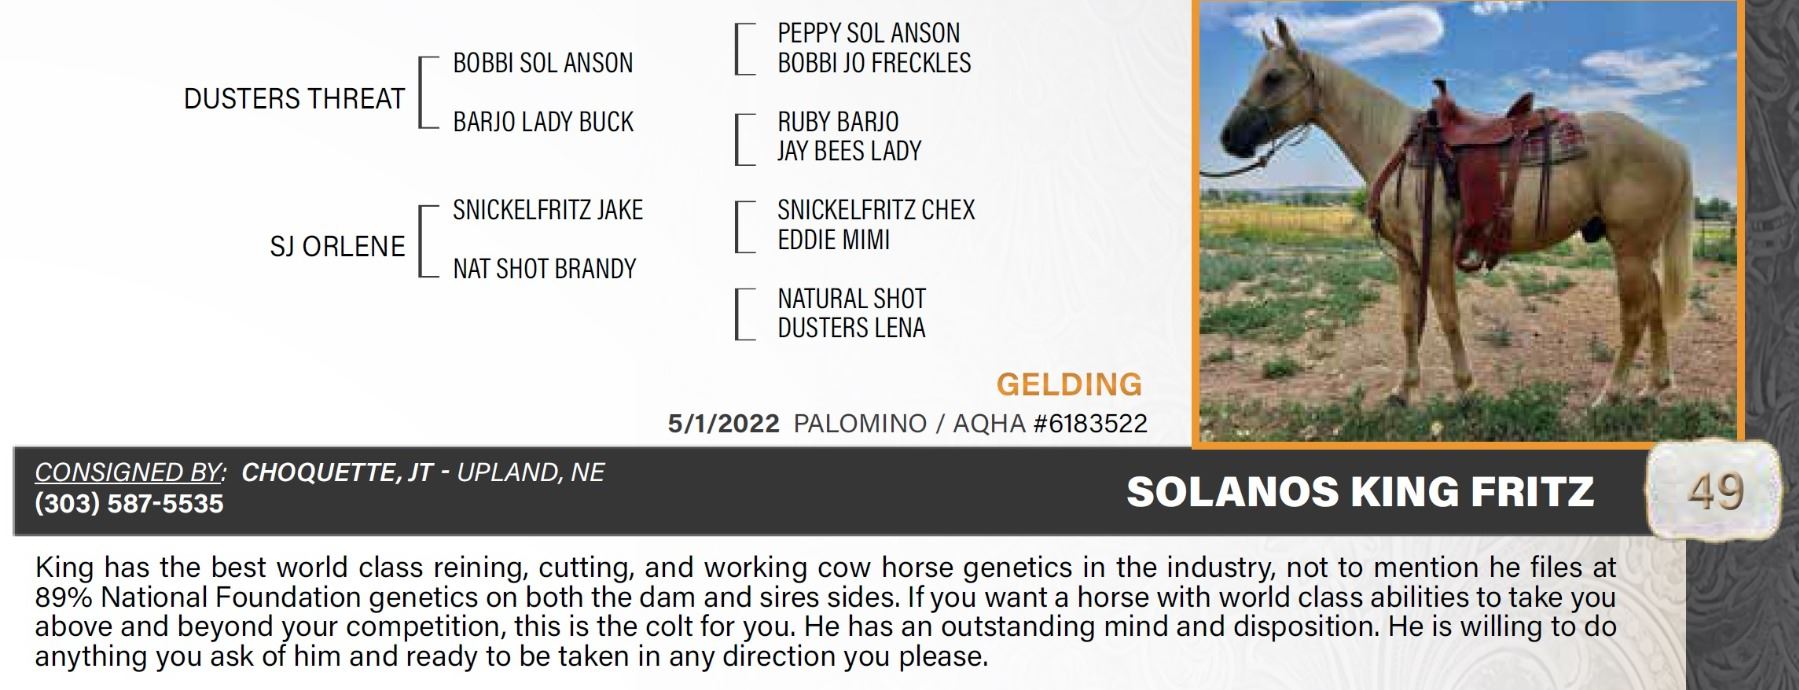1799x690 pixels.
Task: Click NATURAL SHOT ancestor name
Action: [x=852, y=299]
